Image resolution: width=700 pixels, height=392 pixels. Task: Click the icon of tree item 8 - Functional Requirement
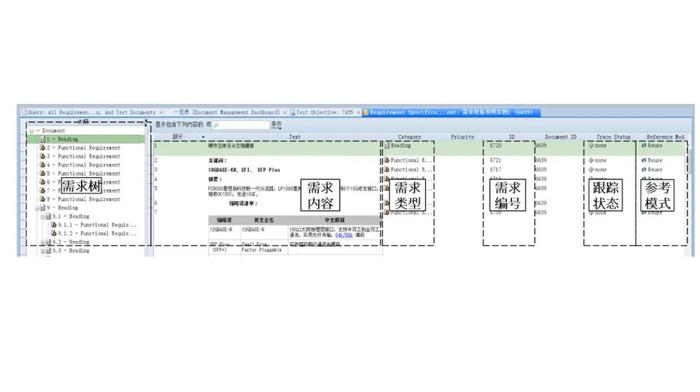(x=43, y=199)
